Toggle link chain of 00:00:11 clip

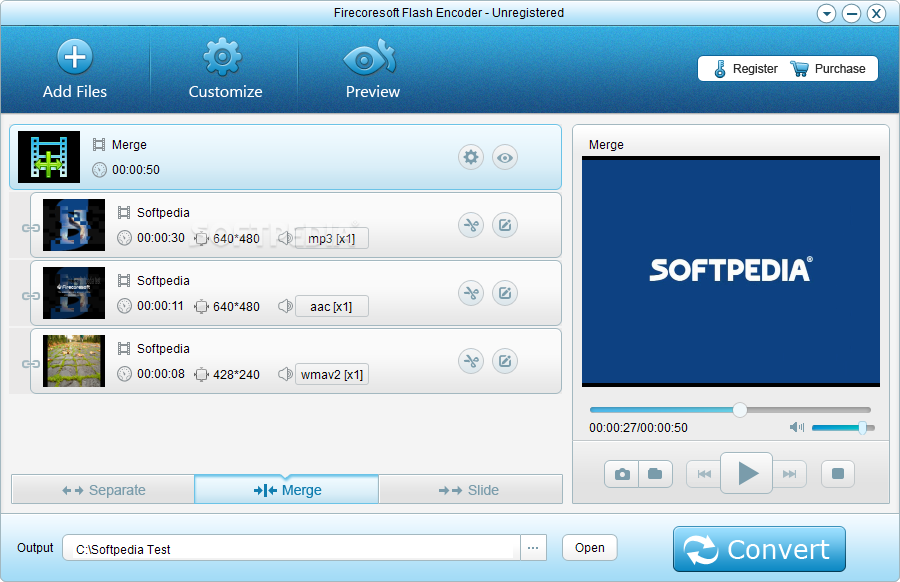coord(30,296)
